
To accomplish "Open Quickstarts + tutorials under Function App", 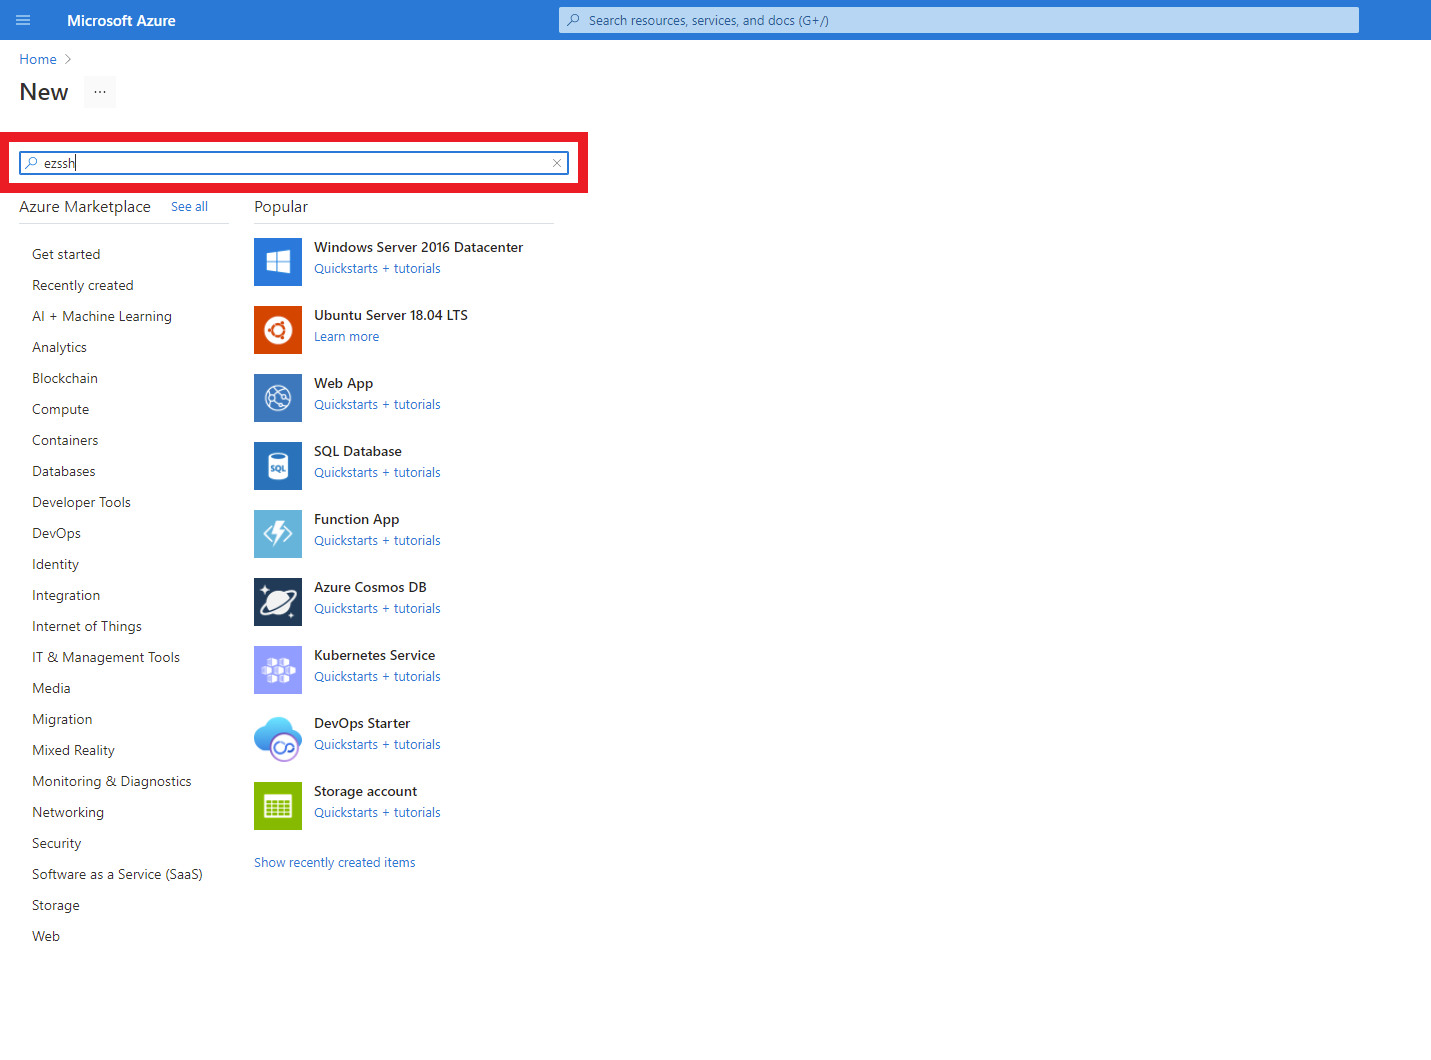I will [377, 541].
